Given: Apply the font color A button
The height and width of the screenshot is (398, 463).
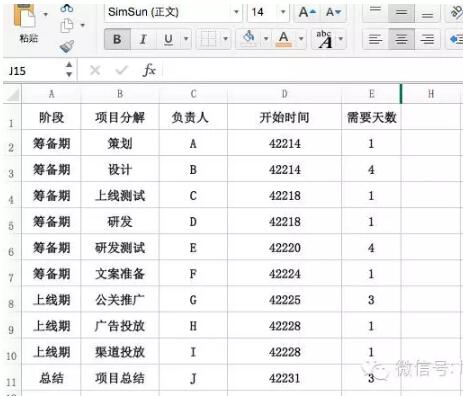Looking at the screenshot, I should coord(284,39).
